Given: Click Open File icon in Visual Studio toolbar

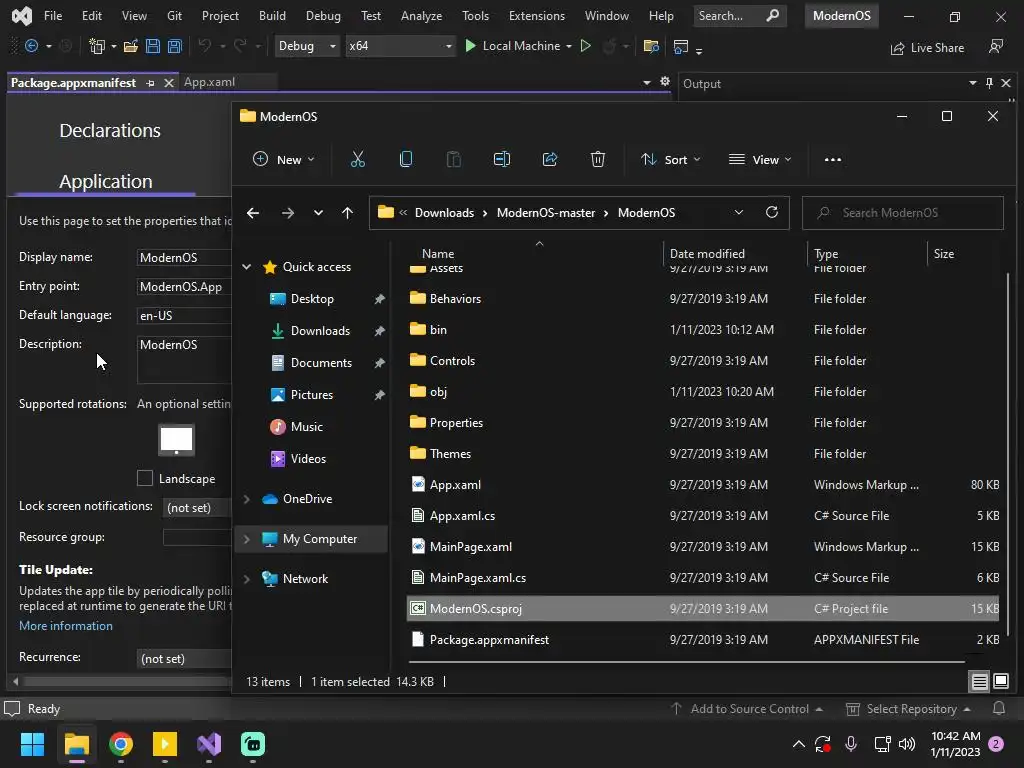Looking at the screenshot, I should coord(131,46).
